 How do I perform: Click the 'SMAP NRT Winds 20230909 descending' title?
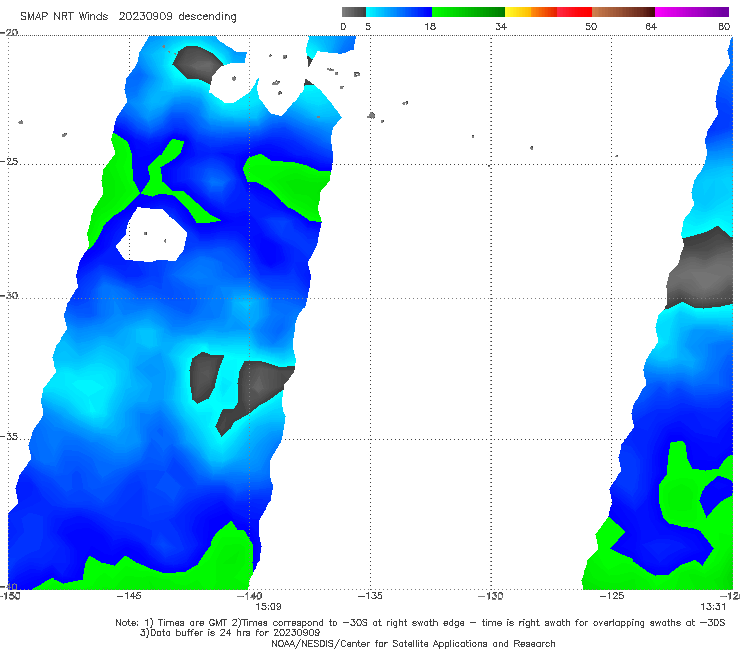point(128,16)
